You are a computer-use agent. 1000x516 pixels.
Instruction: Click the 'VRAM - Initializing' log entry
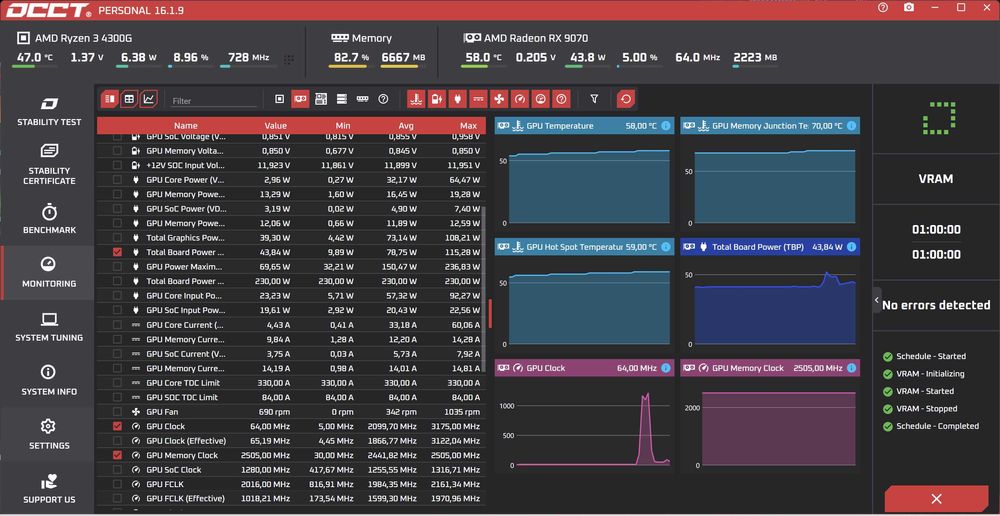pyautogui.click(x=930, y=374)
